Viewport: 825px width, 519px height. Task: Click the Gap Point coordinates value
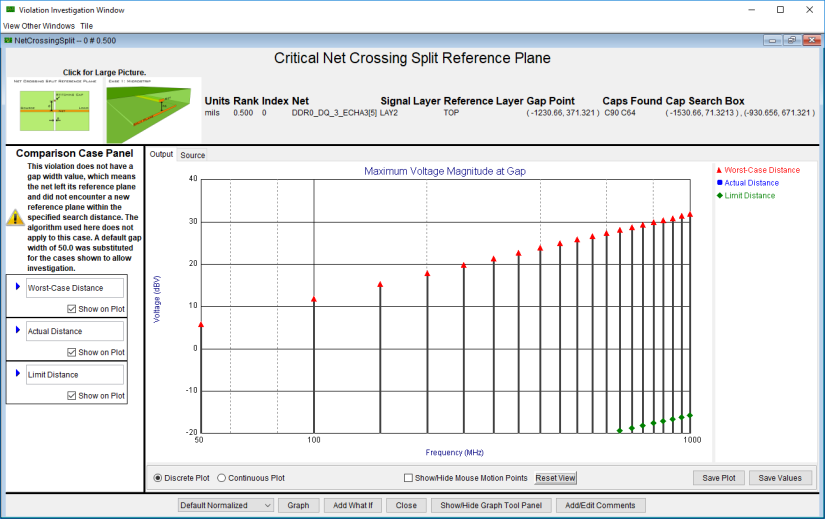pos(562,113)
